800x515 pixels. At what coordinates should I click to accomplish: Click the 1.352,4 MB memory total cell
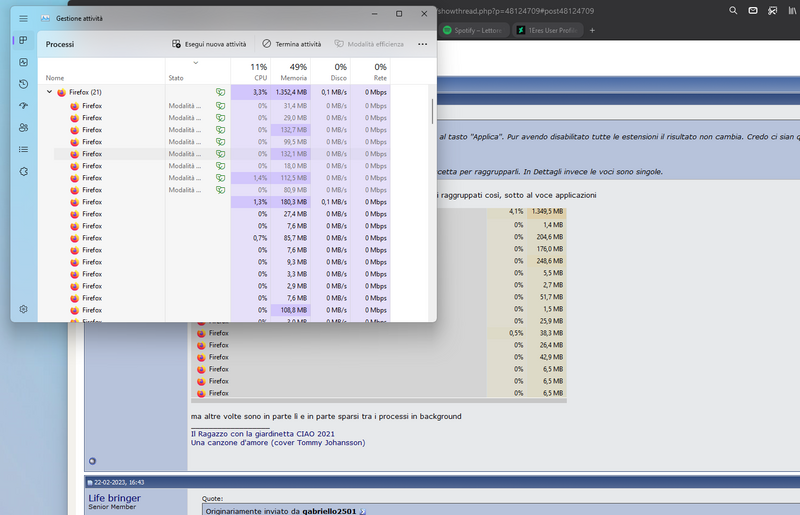pyautogui.click(x=290, y=92)
